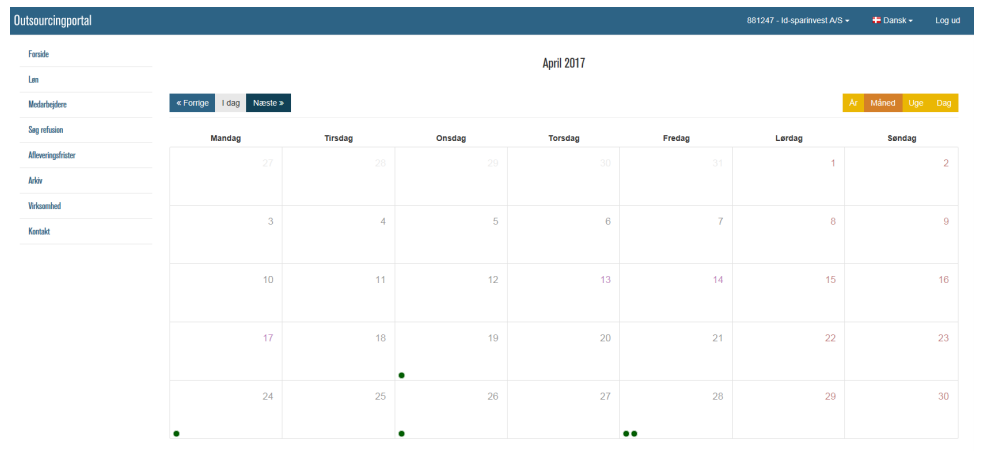The image size is (983, 476).
Task: Select day 23 in the calendar
Action: point(944,338)
